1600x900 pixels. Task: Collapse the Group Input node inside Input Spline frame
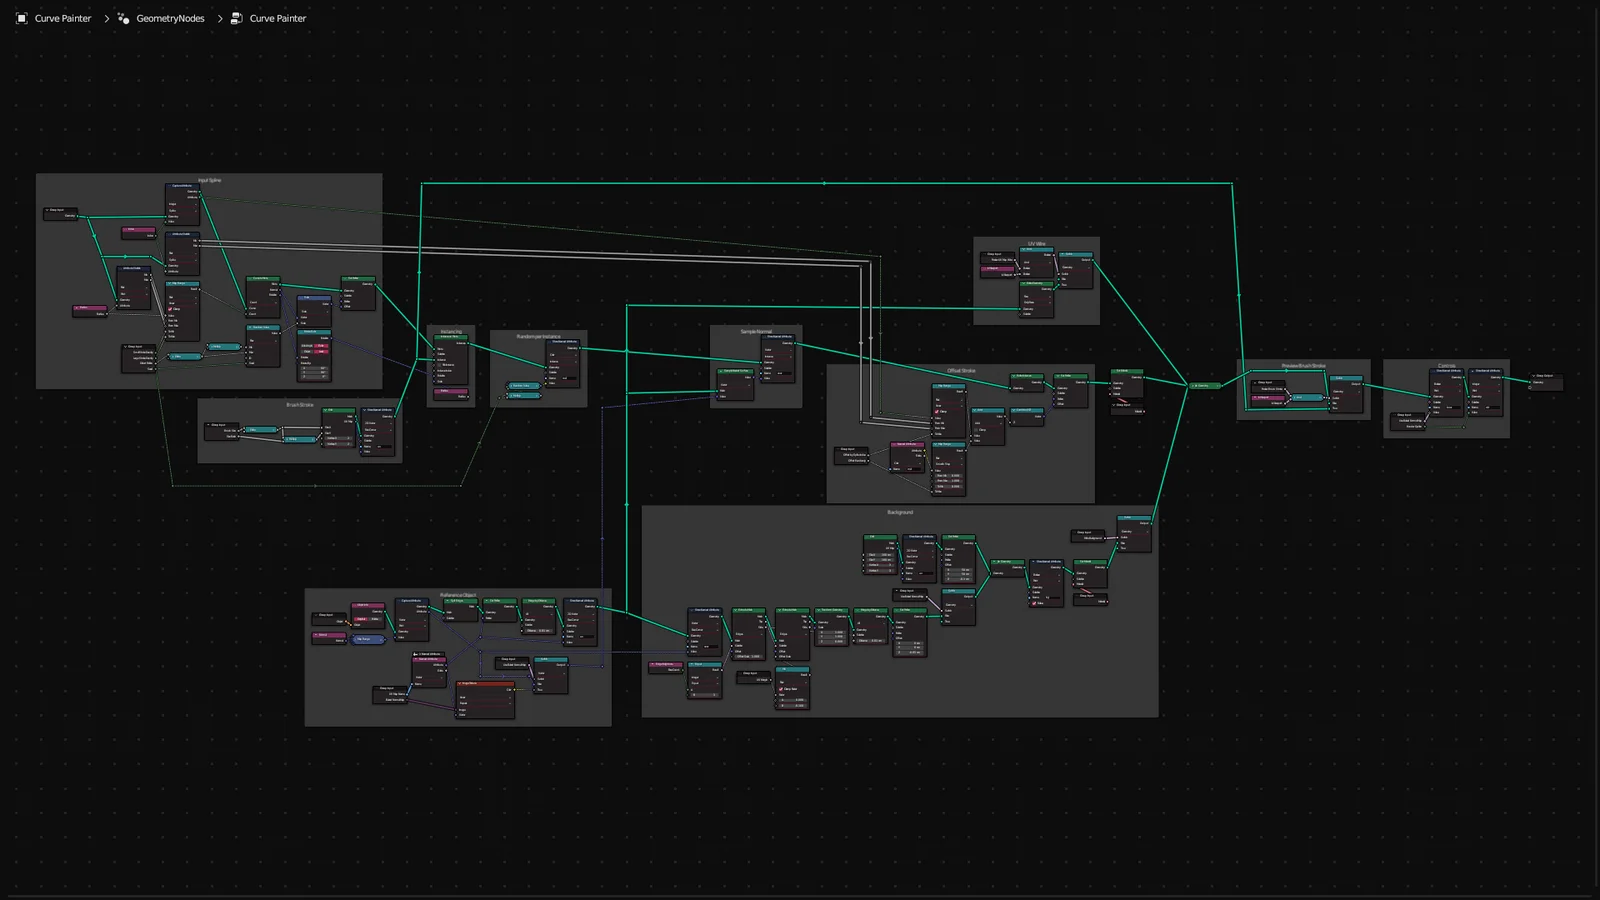point(47,210)
